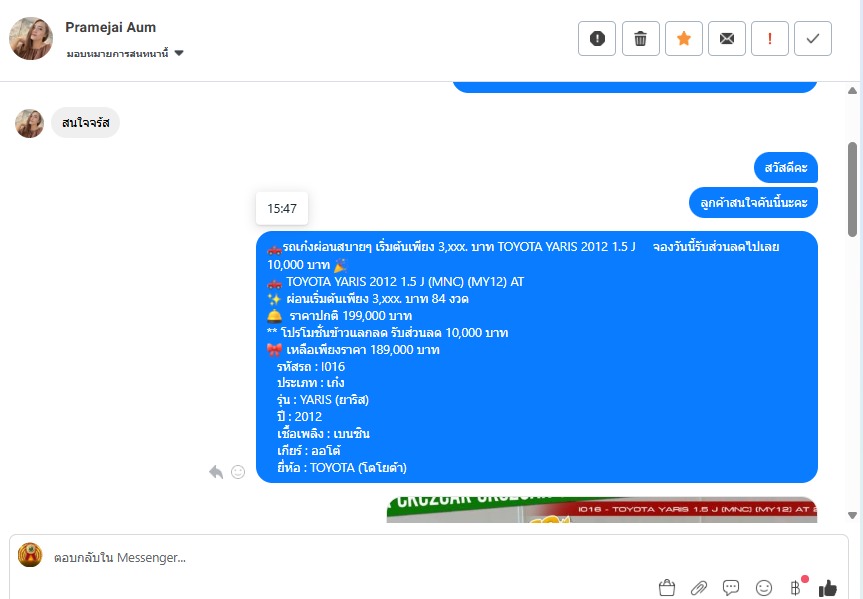This screenshot has width=863, height=599.
Task: Click the รหัสรถ : I016 line
Action: coord(311,367)
